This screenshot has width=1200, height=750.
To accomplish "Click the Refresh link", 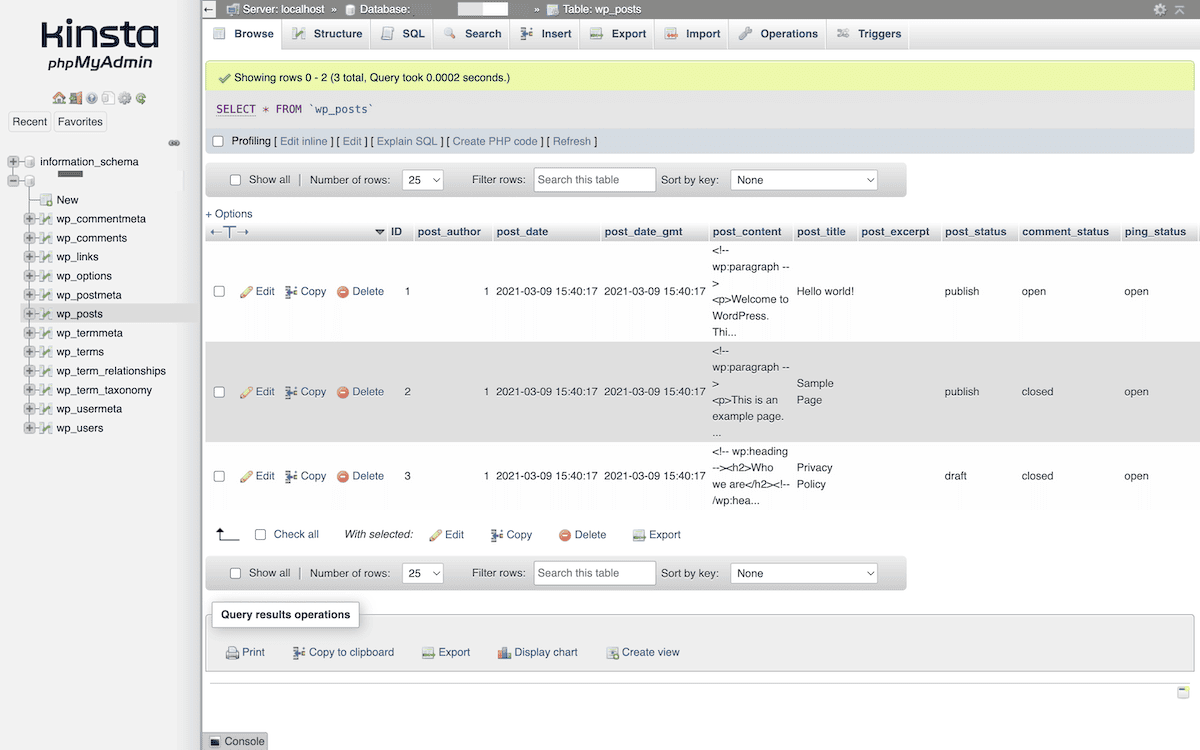I will (572, 142).
